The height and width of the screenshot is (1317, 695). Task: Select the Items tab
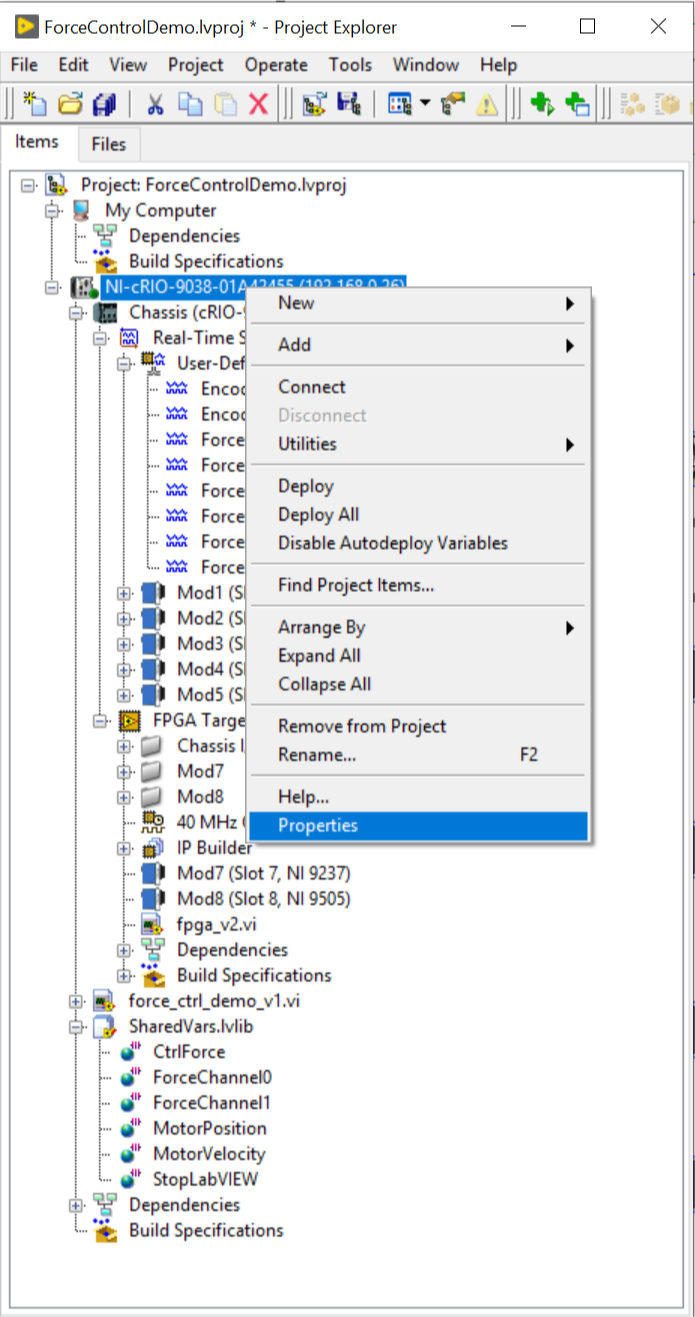(37, 142)
